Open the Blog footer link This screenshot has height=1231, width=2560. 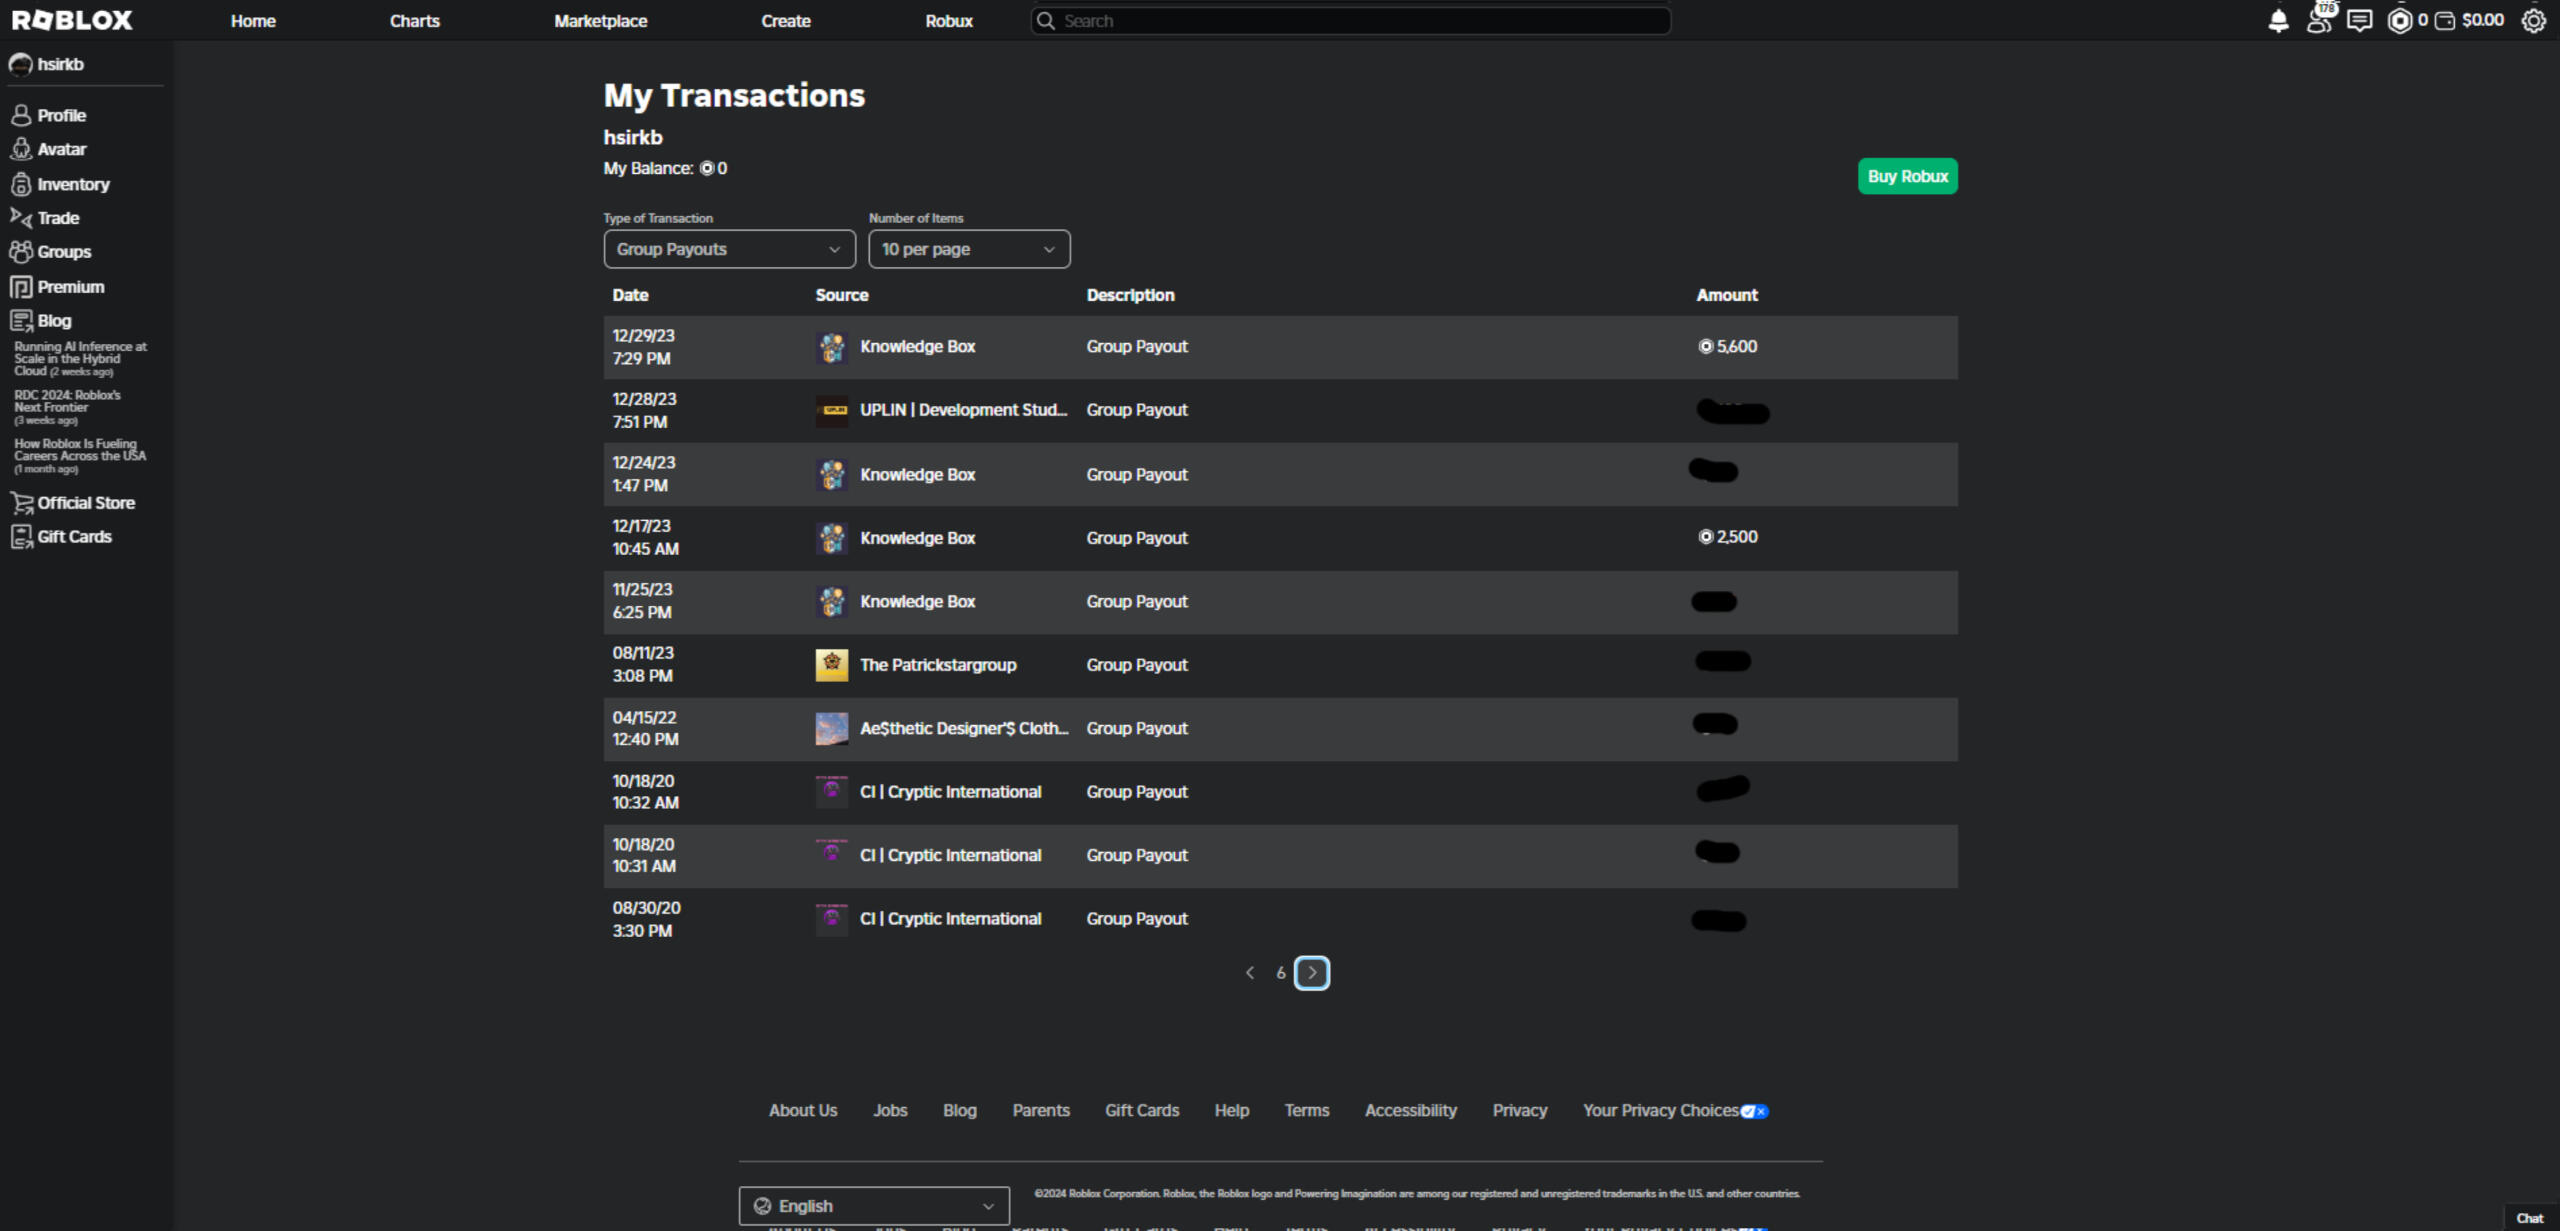[x=960, y=1111]
